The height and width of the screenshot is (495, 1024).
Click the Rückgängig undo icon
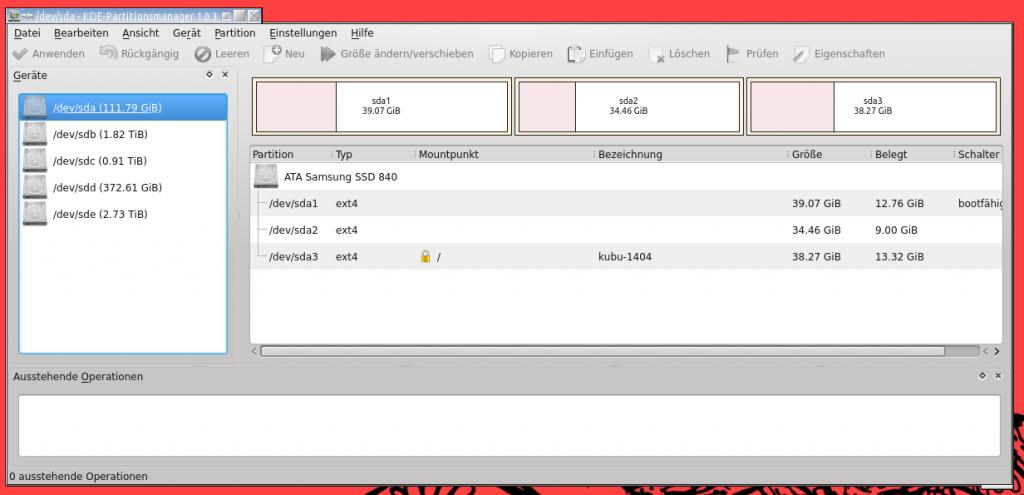click(109, 54)
